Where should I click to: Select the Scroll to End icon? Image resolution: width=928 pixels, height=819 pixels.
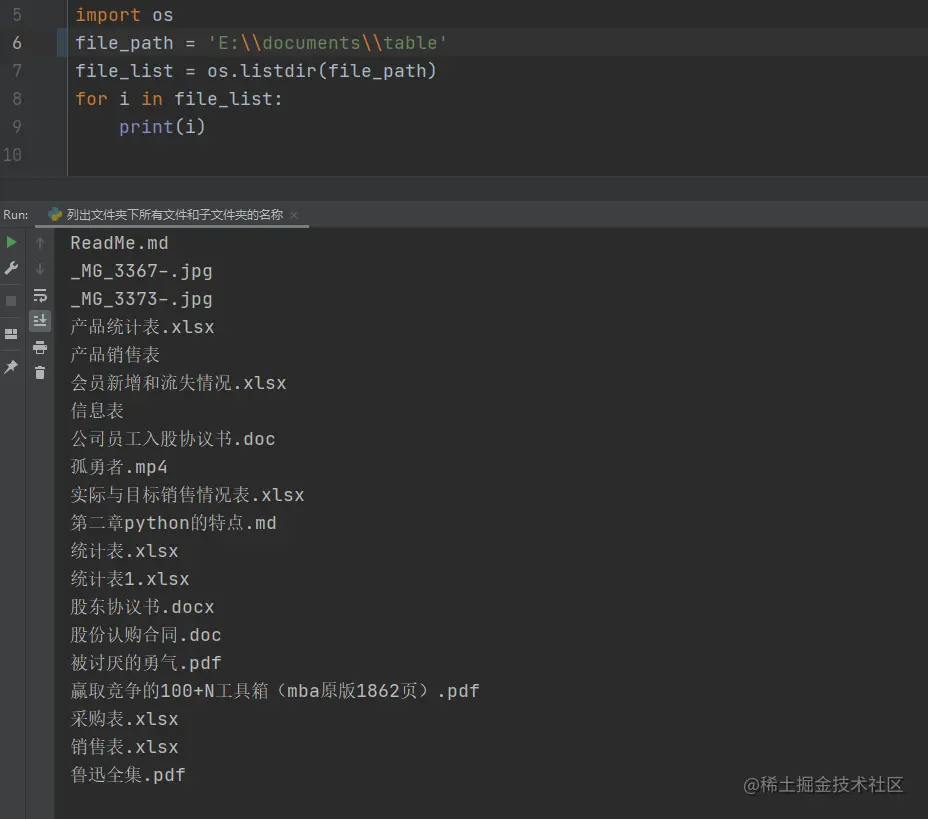[x=40, y=319]
